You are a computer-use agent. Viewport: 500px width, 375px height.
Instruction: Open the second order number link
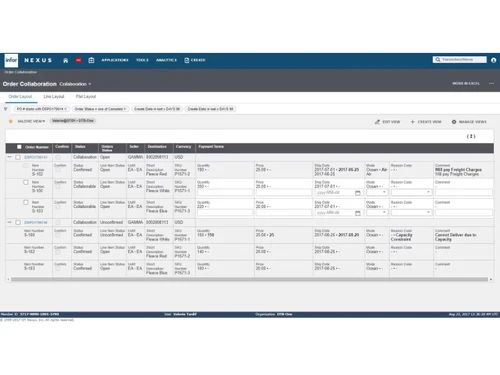[36, 223]
